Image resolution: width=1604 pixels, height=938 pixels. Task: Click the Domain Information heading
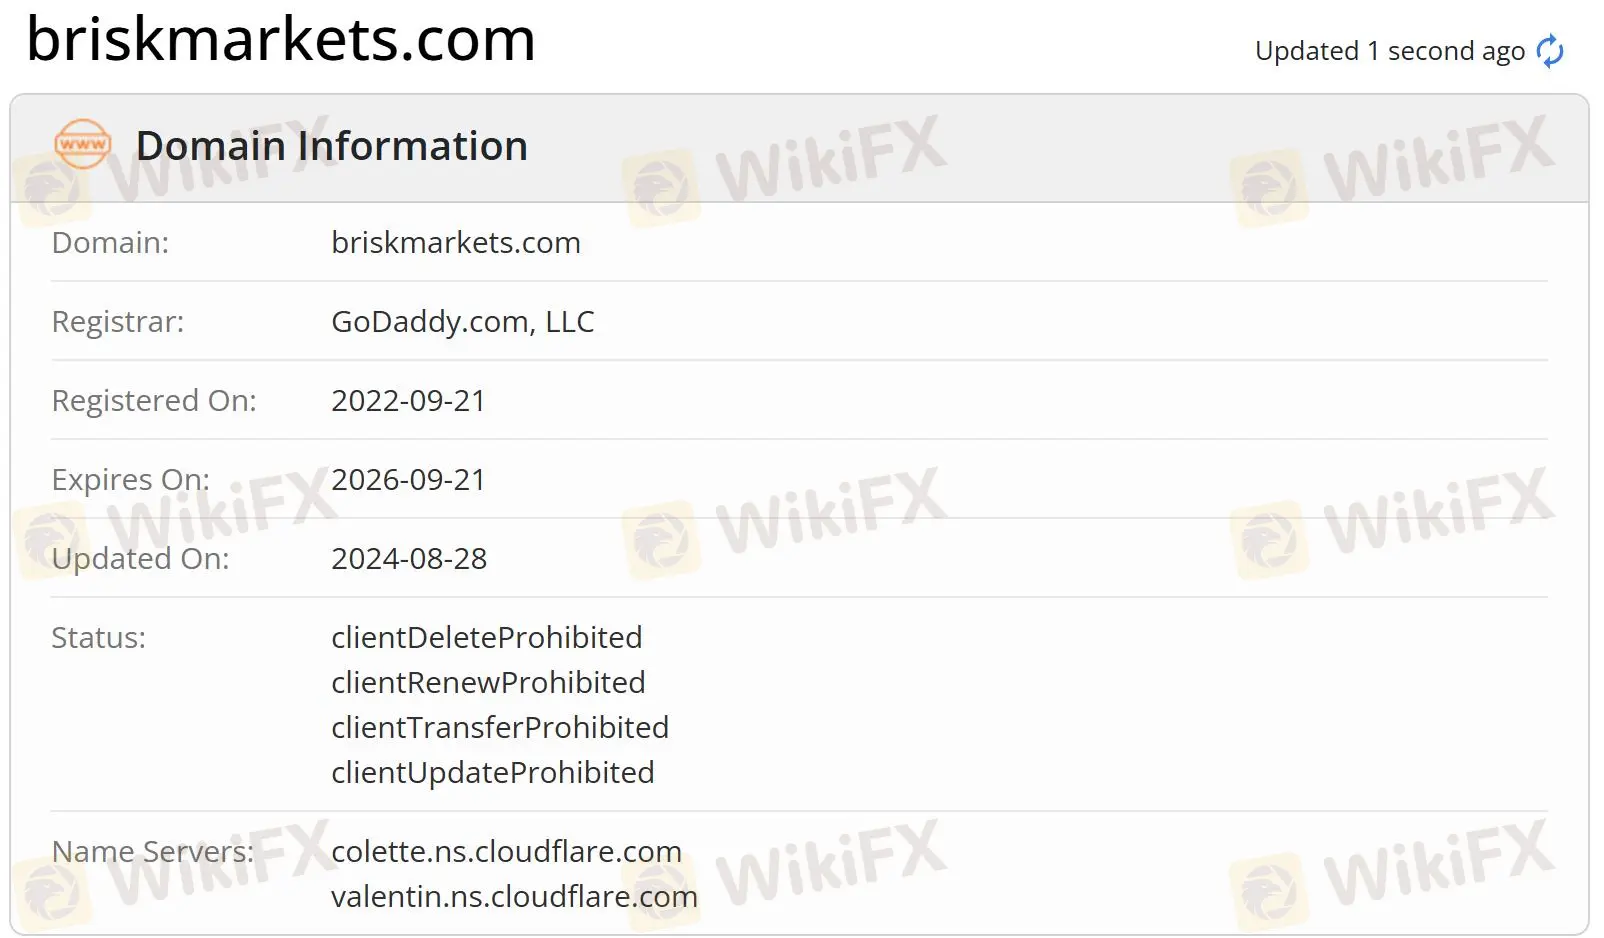(x=332, y=146)
